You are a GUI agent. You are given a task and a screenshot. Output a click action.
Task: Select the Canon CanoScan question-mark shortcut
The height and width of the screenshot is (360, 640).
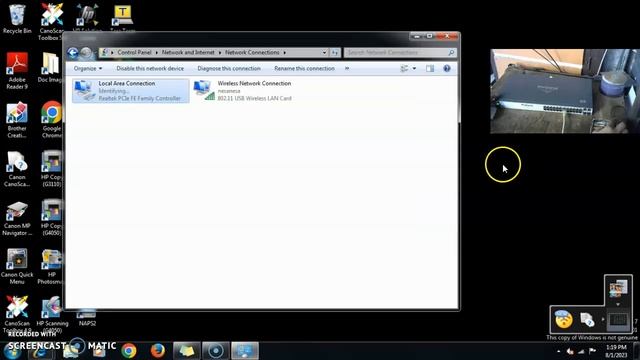click(17, 169)
